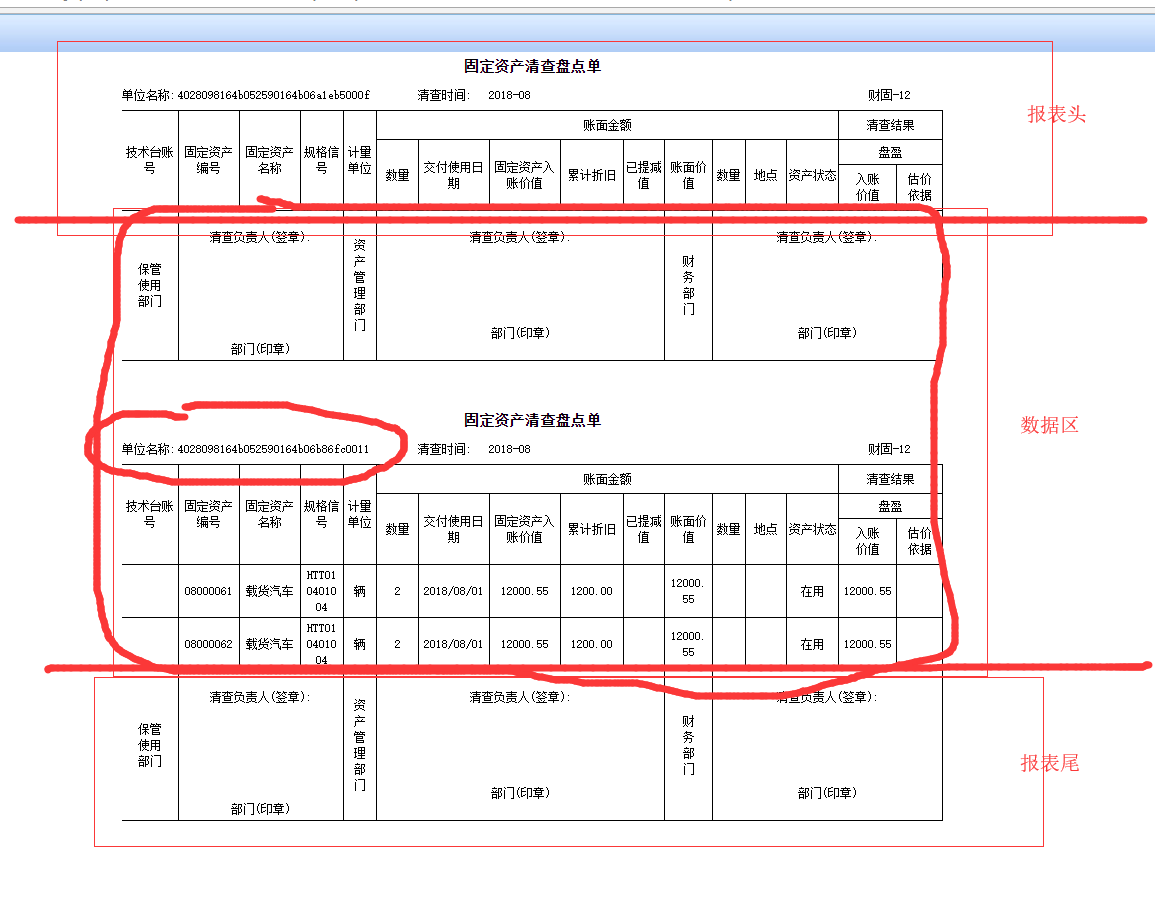Select date 2018/08/01 in row 08000062
This screenshot has width=1155, height=902.
(x=453, y=644)
